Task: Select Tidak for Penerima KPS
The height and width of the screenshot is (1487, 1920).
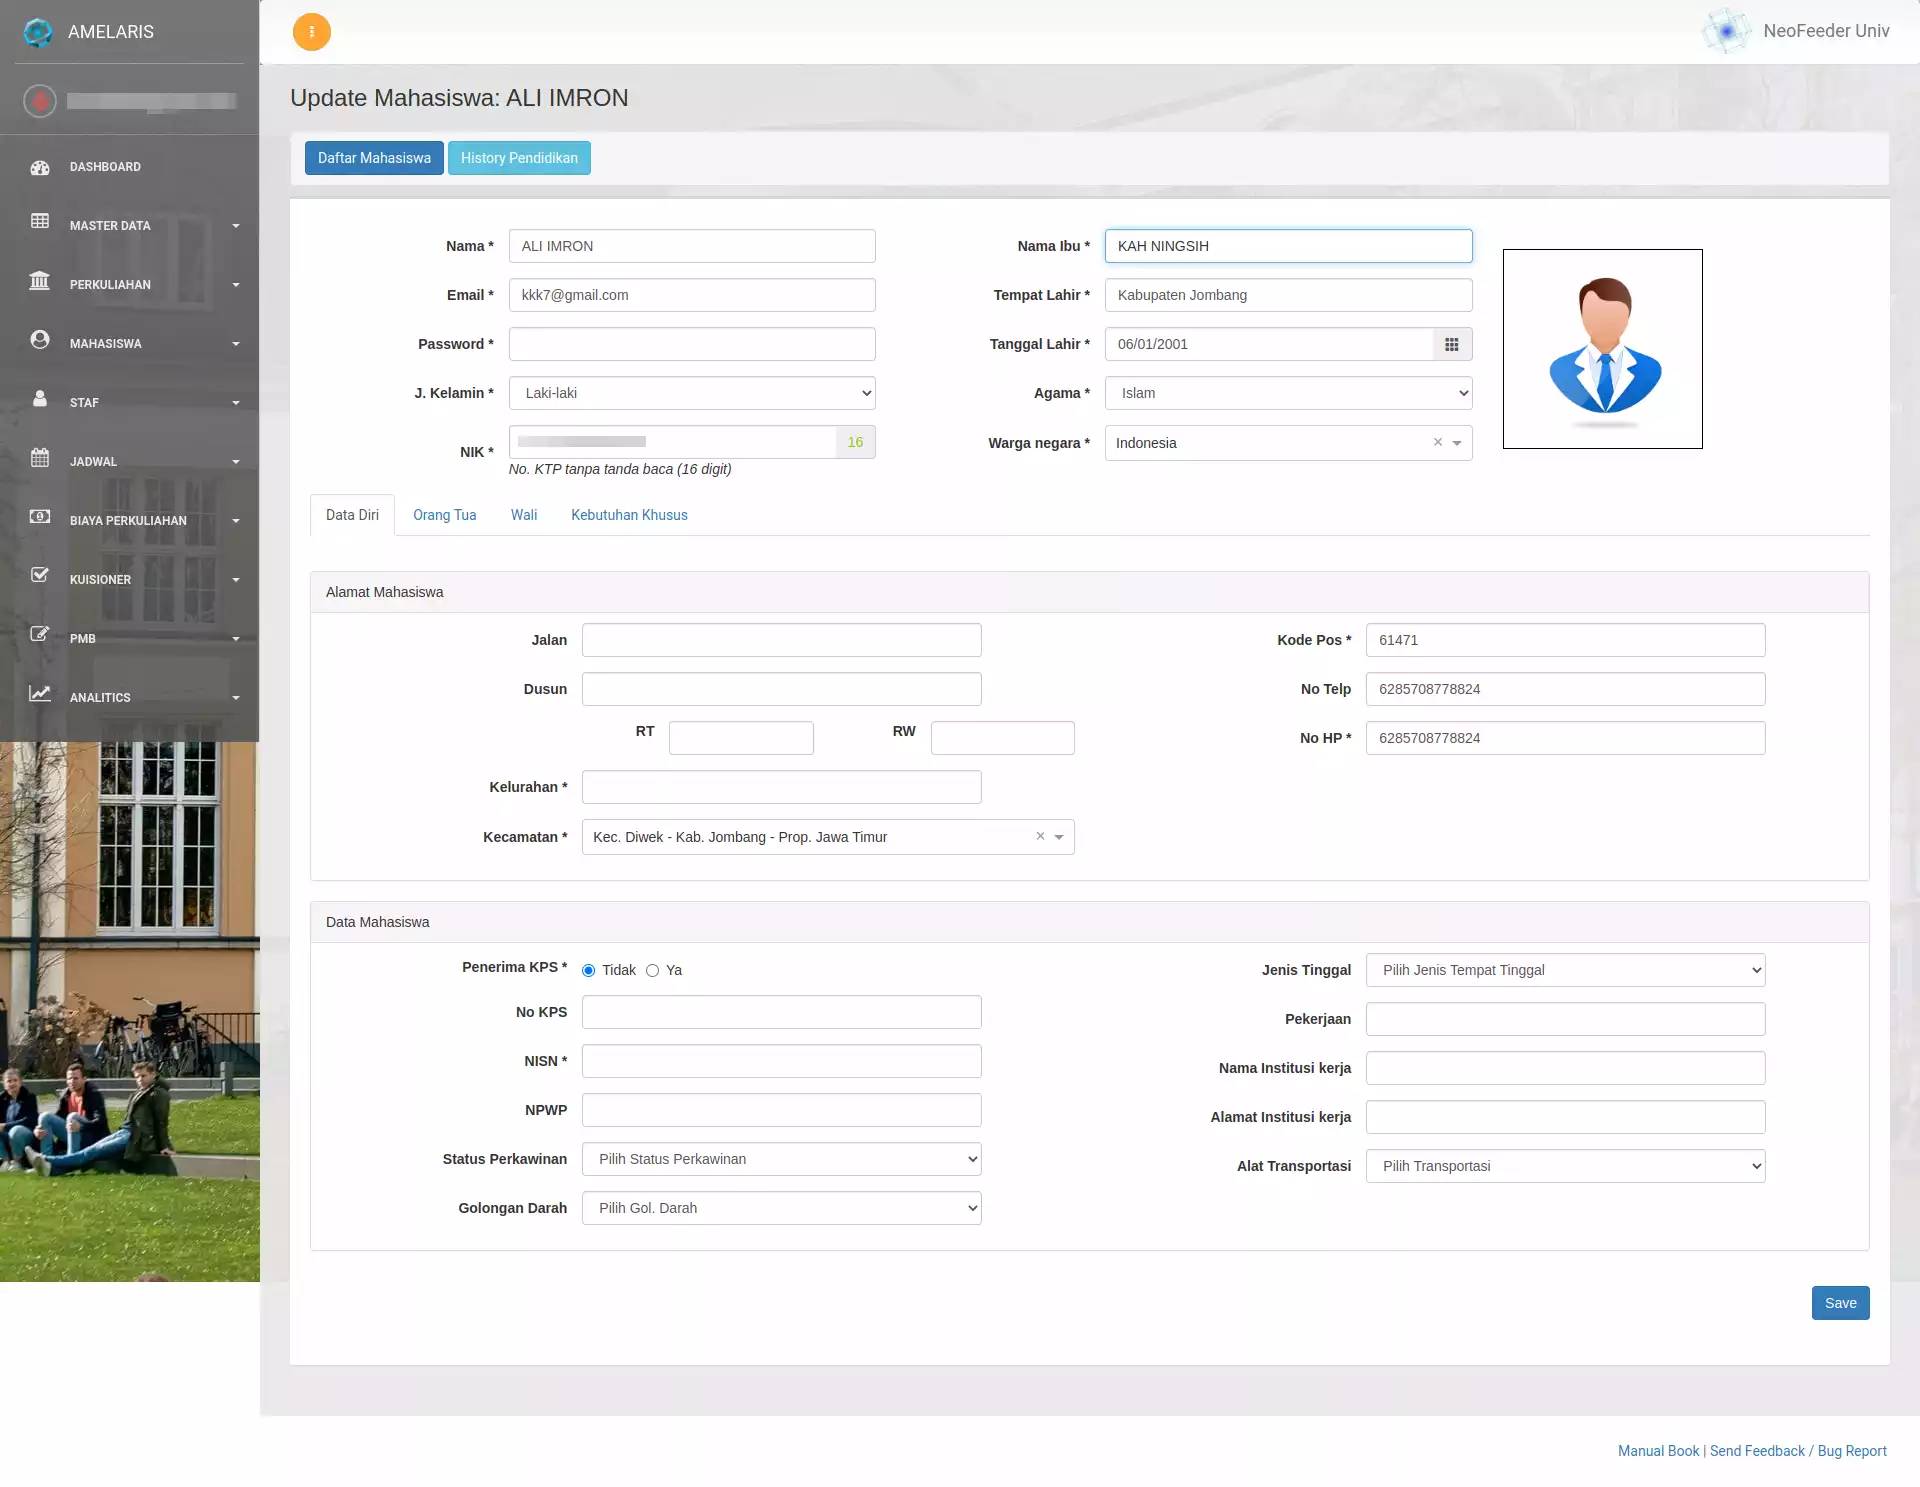Action: click(589, 970)
